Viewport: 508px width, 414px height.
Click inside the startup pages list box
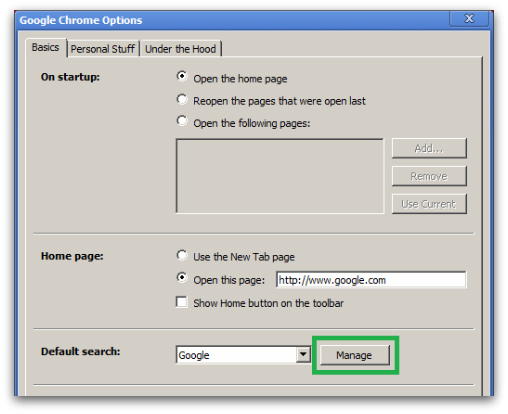coord(280,176)
